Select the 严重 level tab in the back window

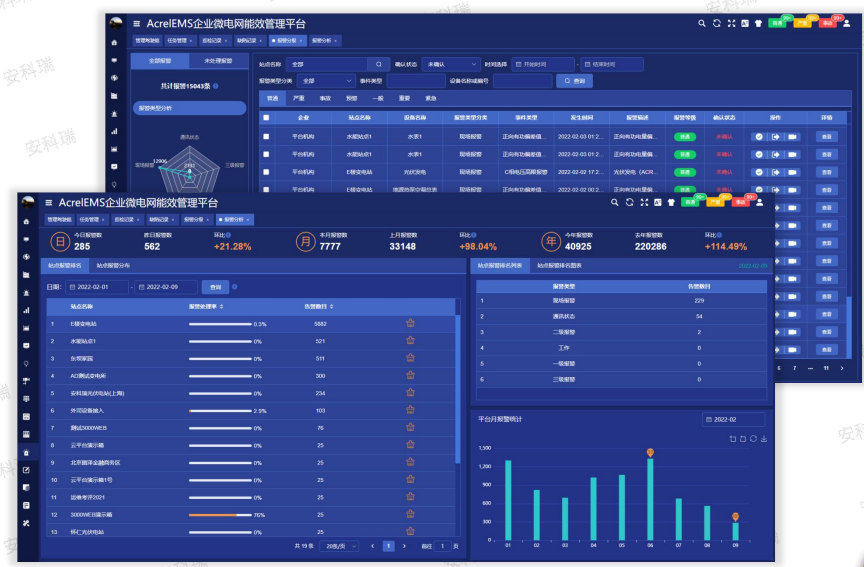coord(299,98)
